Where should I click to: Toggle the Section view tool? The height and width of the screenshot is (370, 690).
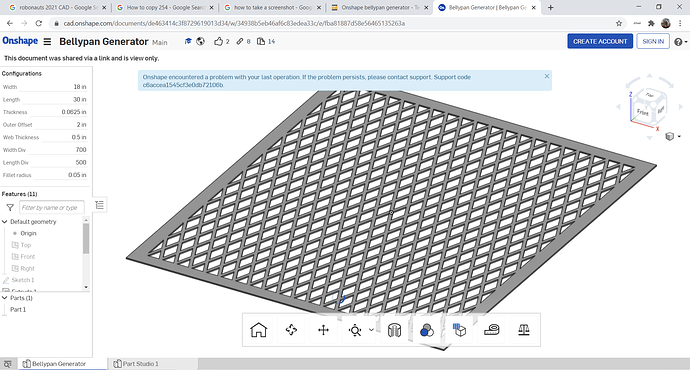394,330
